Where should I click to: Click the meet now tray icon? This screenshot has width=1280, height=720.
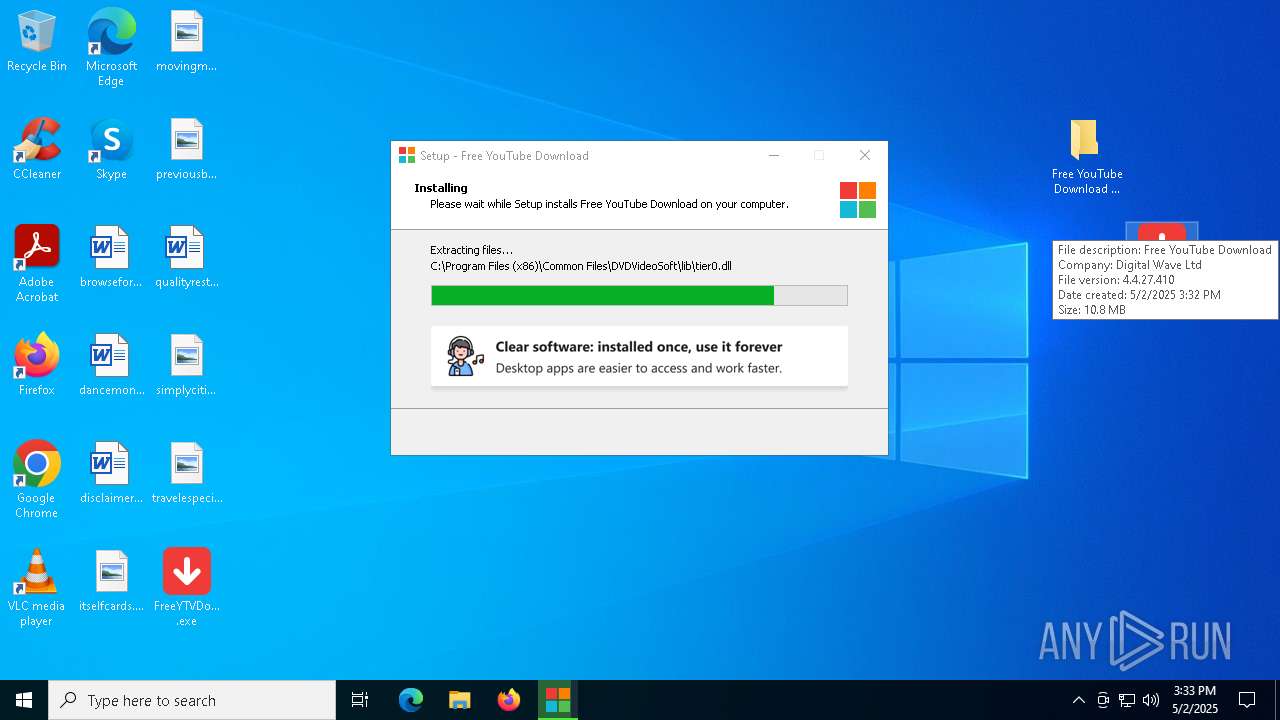point(1103,700)
